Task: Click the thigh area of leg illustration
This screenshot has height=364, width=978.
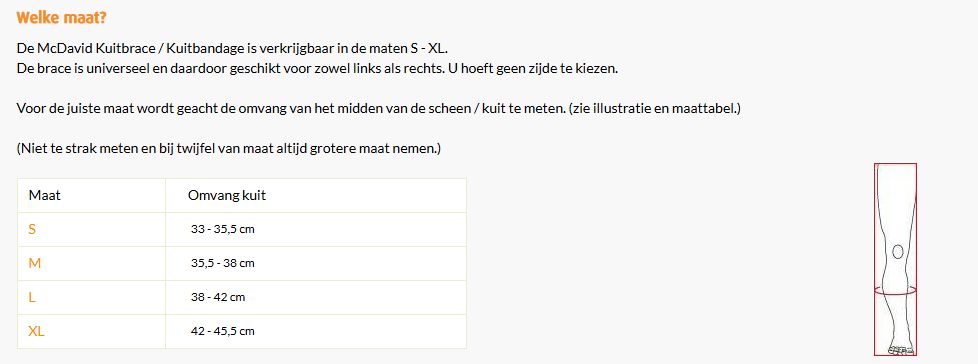Action: tap(896, 199)
